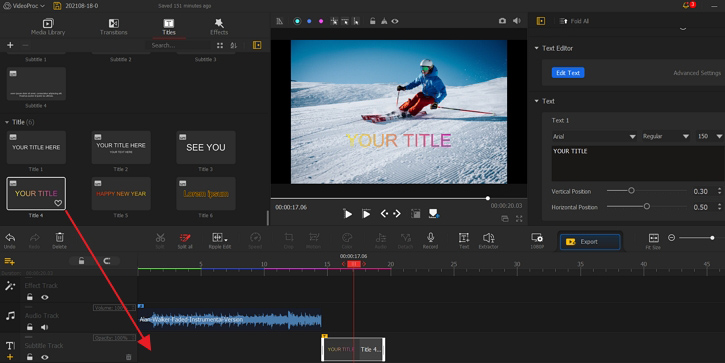Select the Split scissors tool
This screenshot has width=725, height=363.
pyautogui.click(x=160, y=238)
